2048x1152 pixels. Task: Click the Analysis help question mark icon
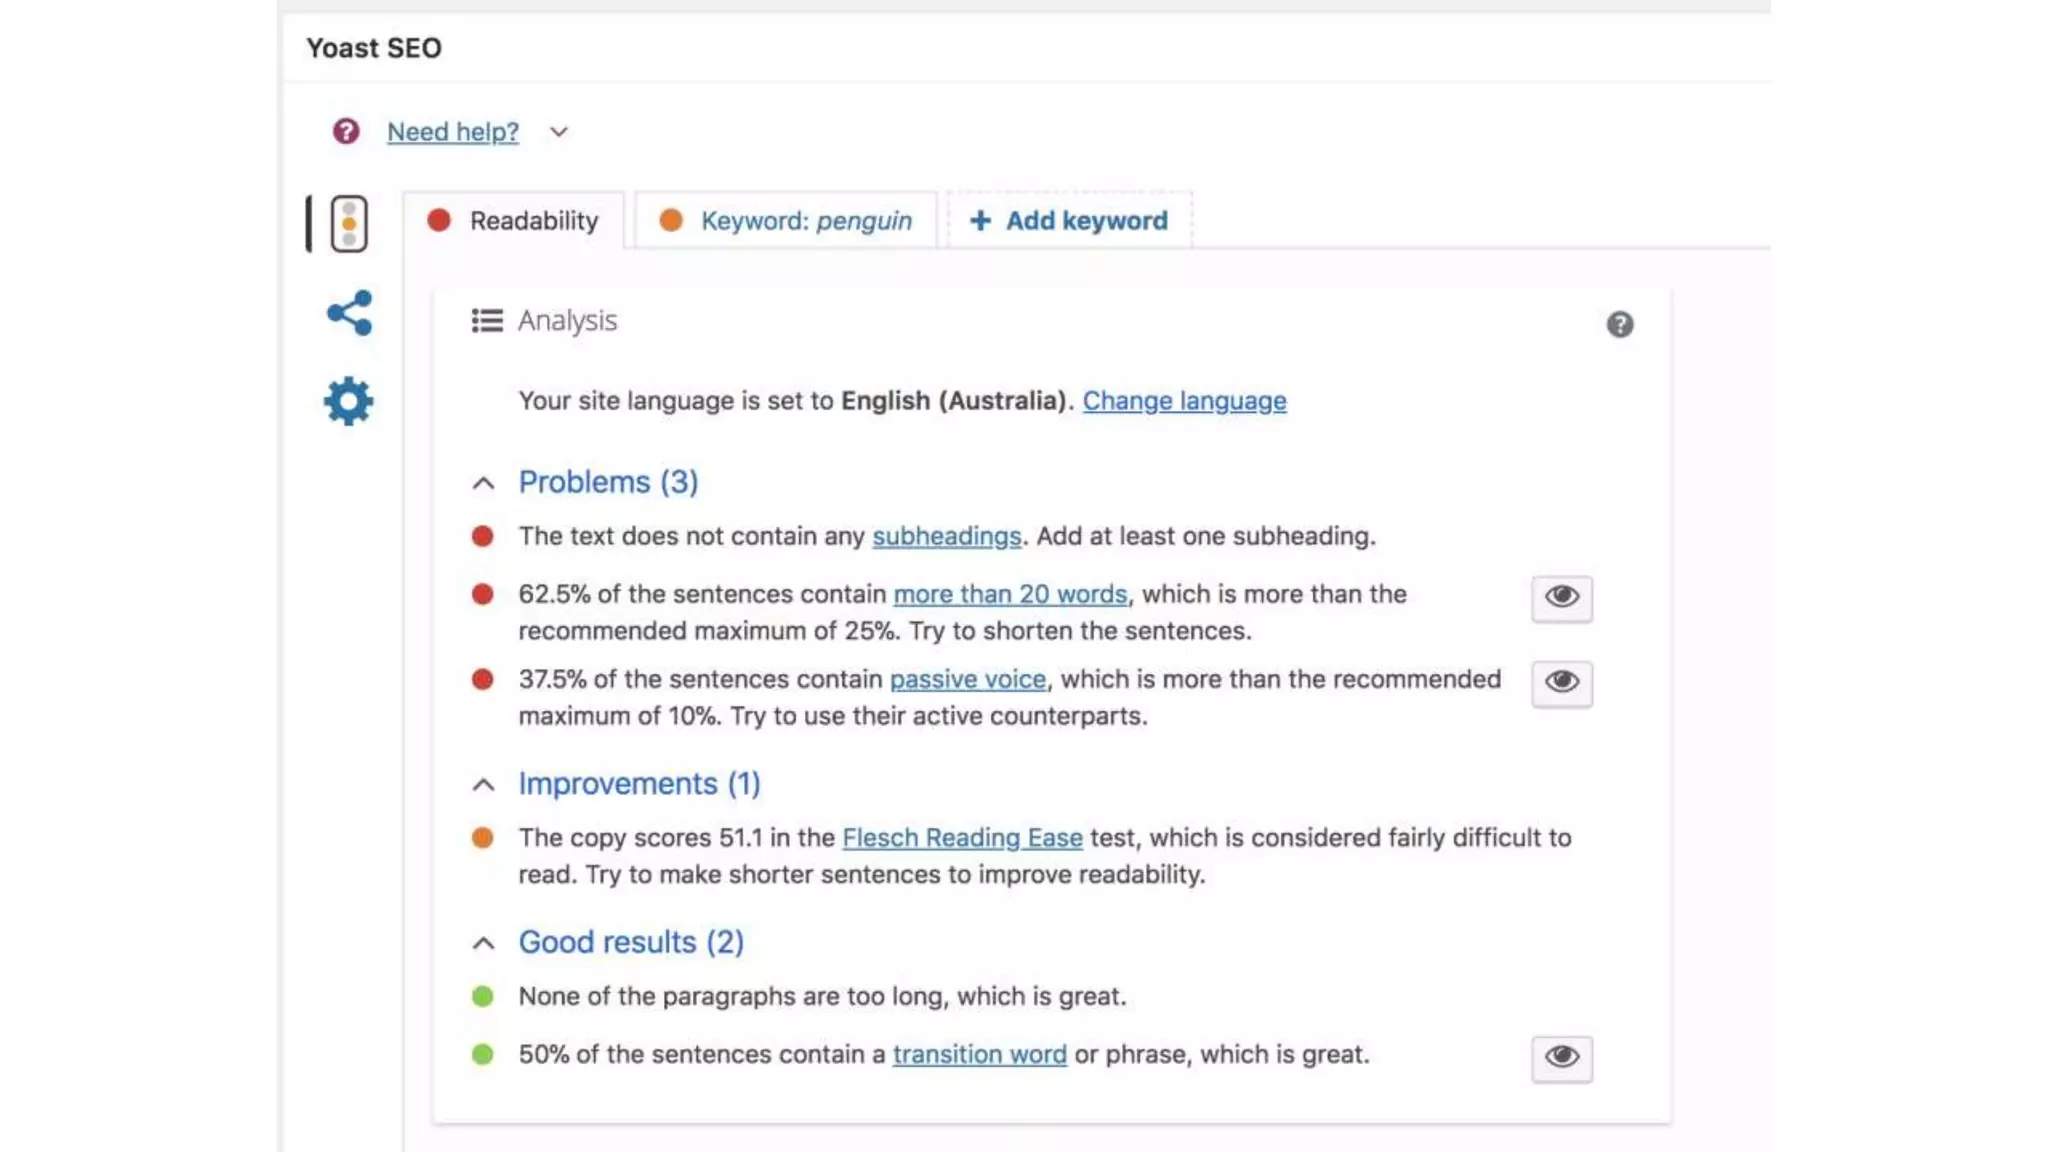coord(1620,324)
